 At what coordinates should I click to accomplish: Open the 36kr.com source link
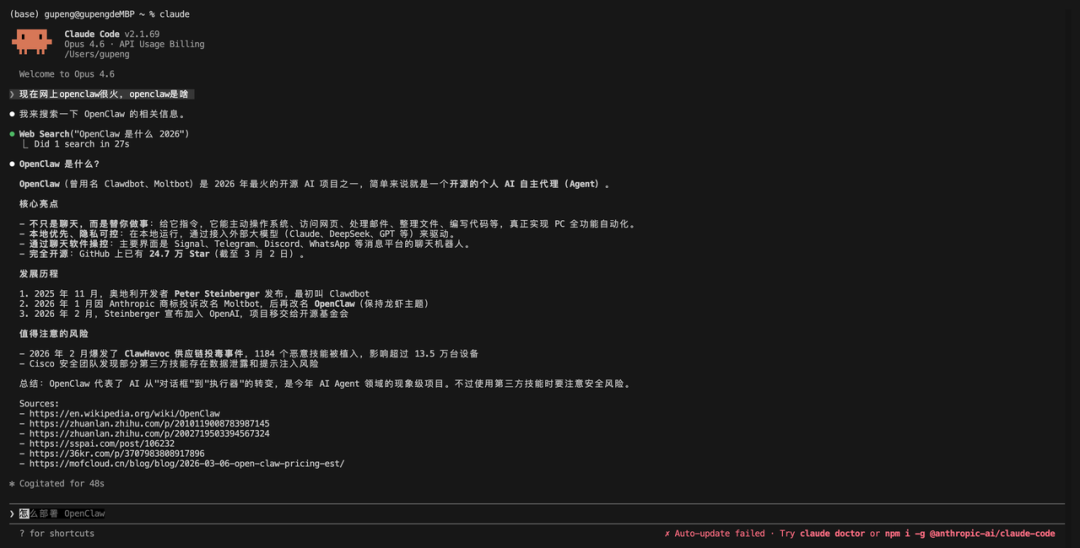[x=117, y=454]
